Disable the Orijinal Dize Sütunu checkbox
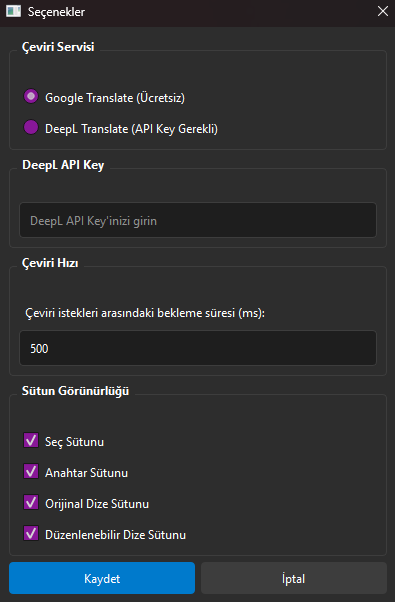Viewport: 395px width, 602px height. (31, 502)
